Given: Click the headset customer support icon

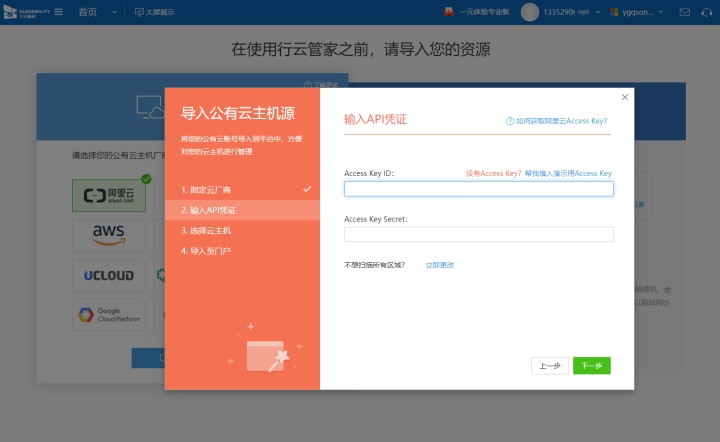Looking at the screenshot, I should pyautogui.click(x=707, y=12).
